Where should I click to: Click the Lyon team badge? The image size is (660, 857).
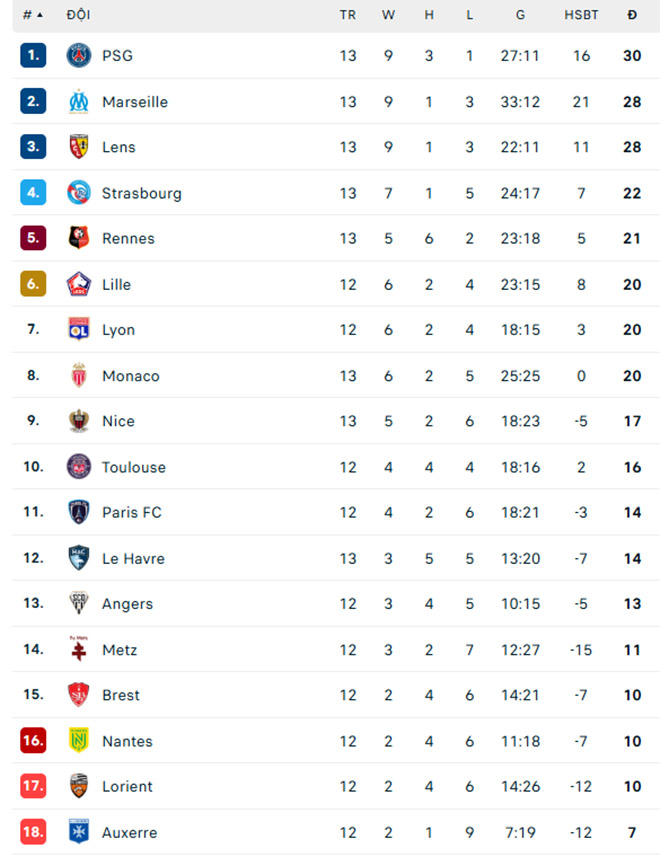(x=78, y=330)
